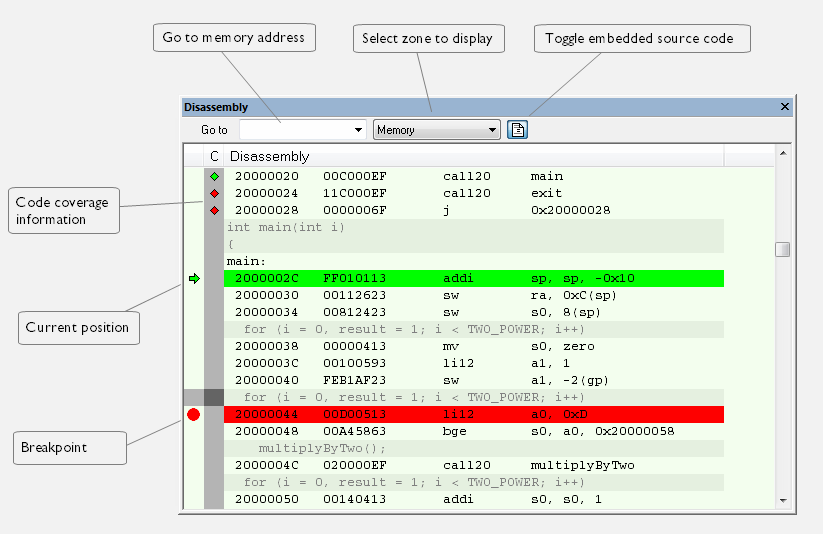Click red coverage diamond at address 20000024
823x534 pixels.
[214, 193]
